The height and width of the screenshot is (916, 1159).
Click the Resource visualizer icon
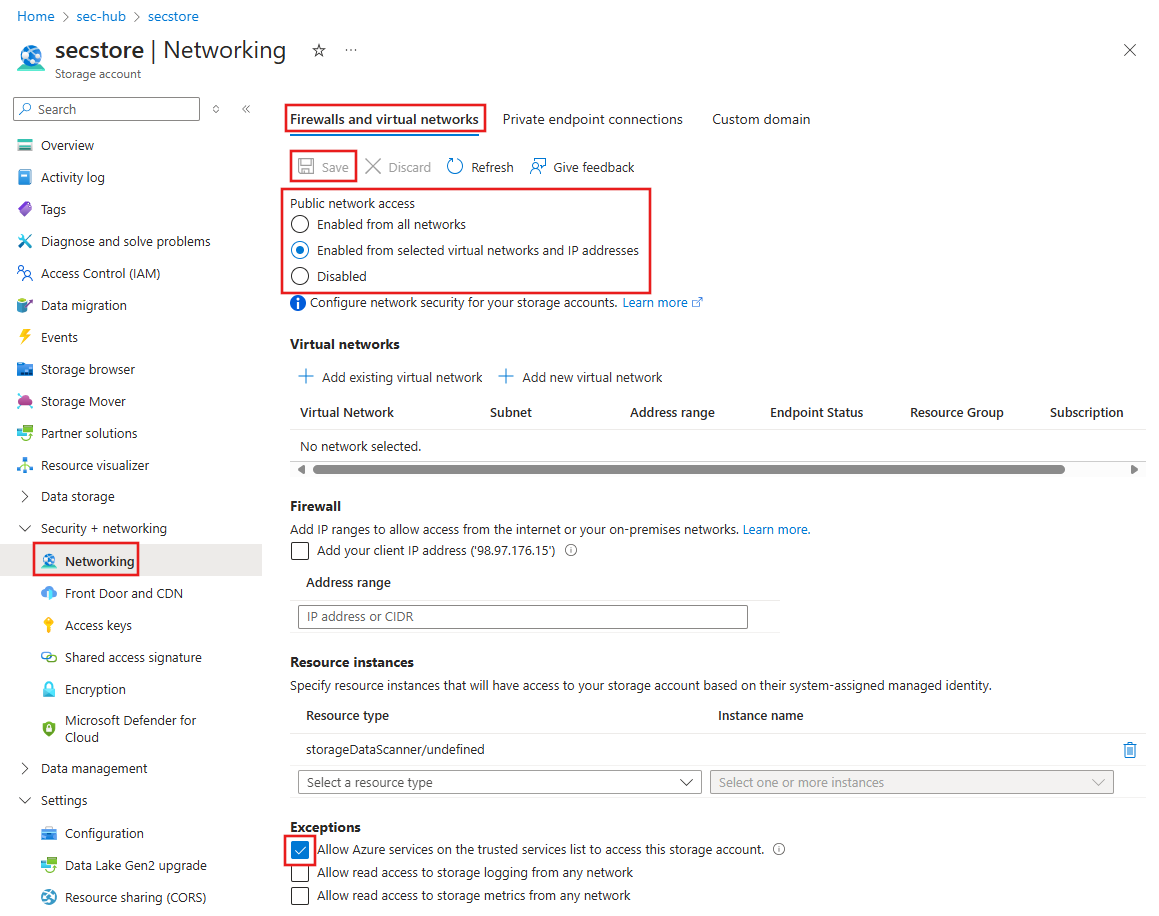25,465
